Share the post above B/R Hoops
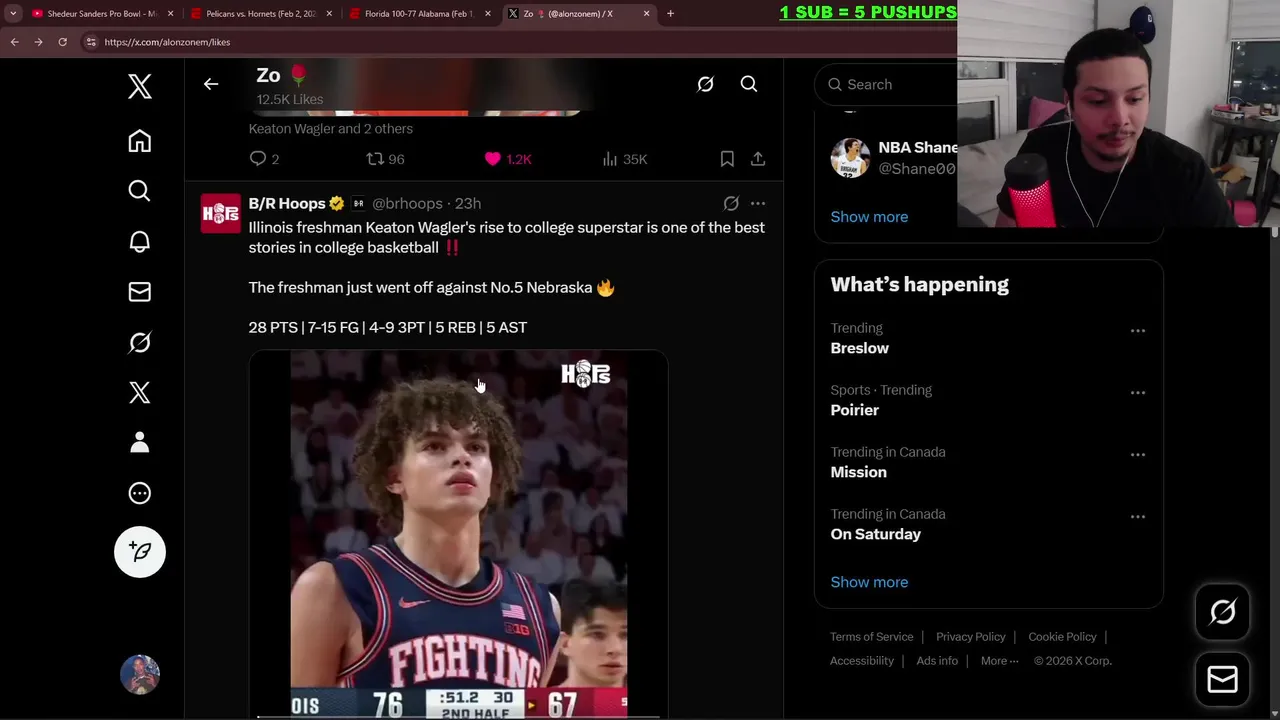This screenshot has width=1280, height=720. [758, 159]
